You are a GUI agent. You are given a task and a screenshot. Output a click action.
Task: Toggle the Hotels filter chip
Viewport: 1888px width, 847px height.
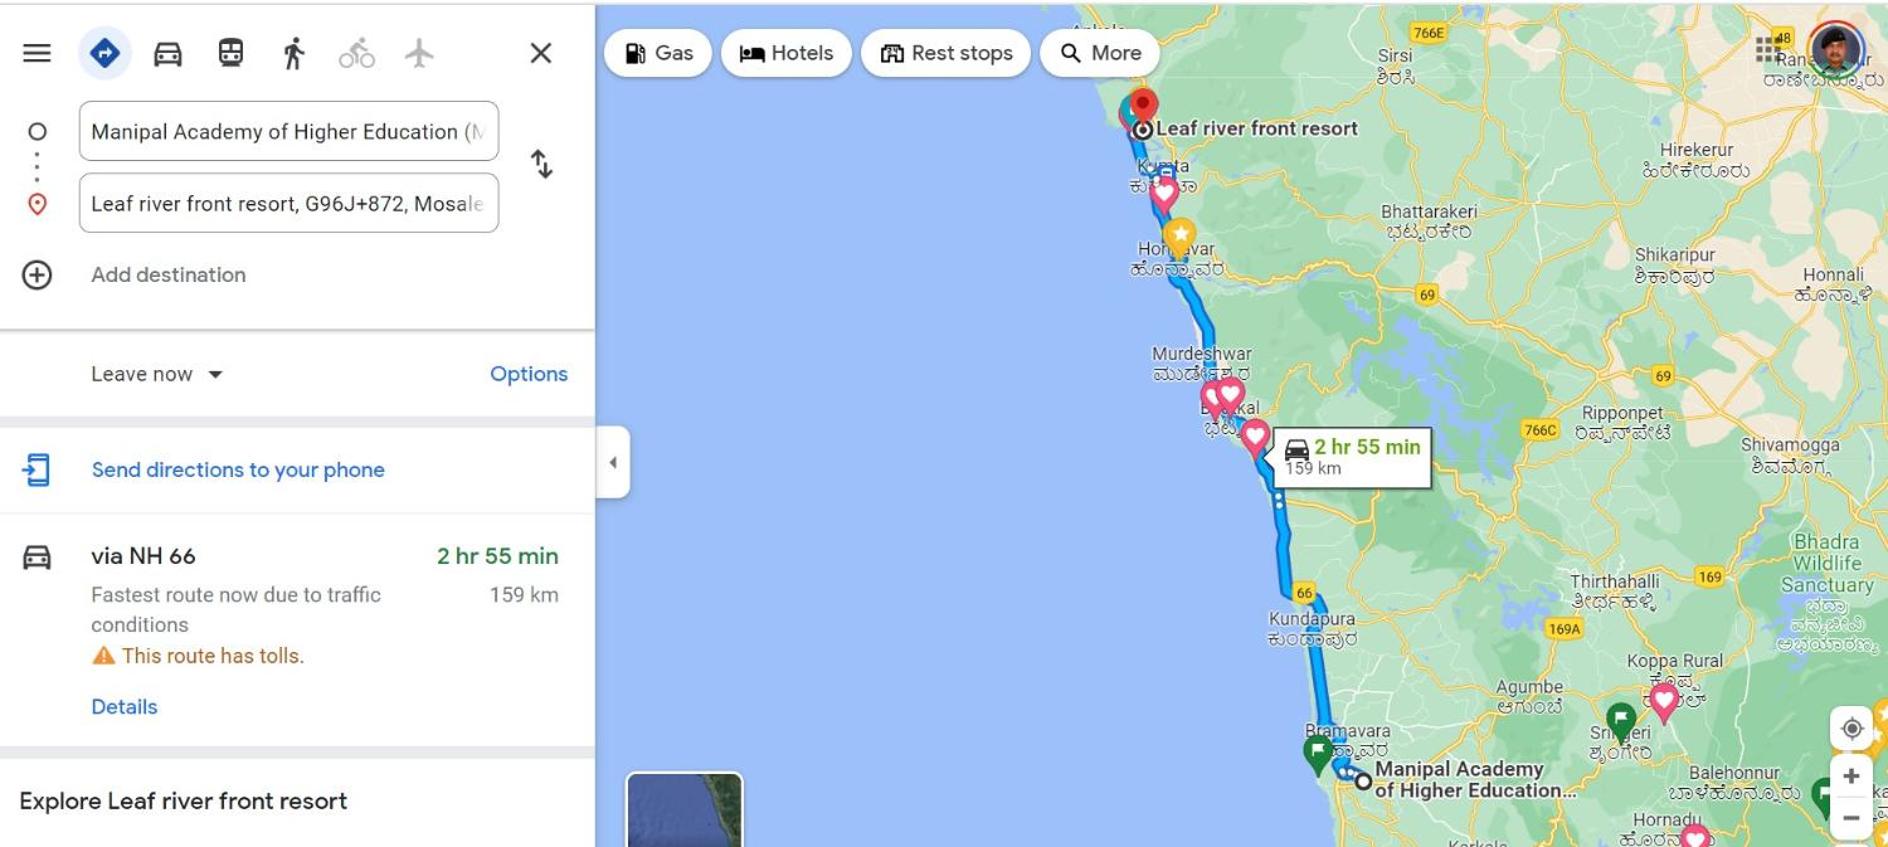[786, 53]
